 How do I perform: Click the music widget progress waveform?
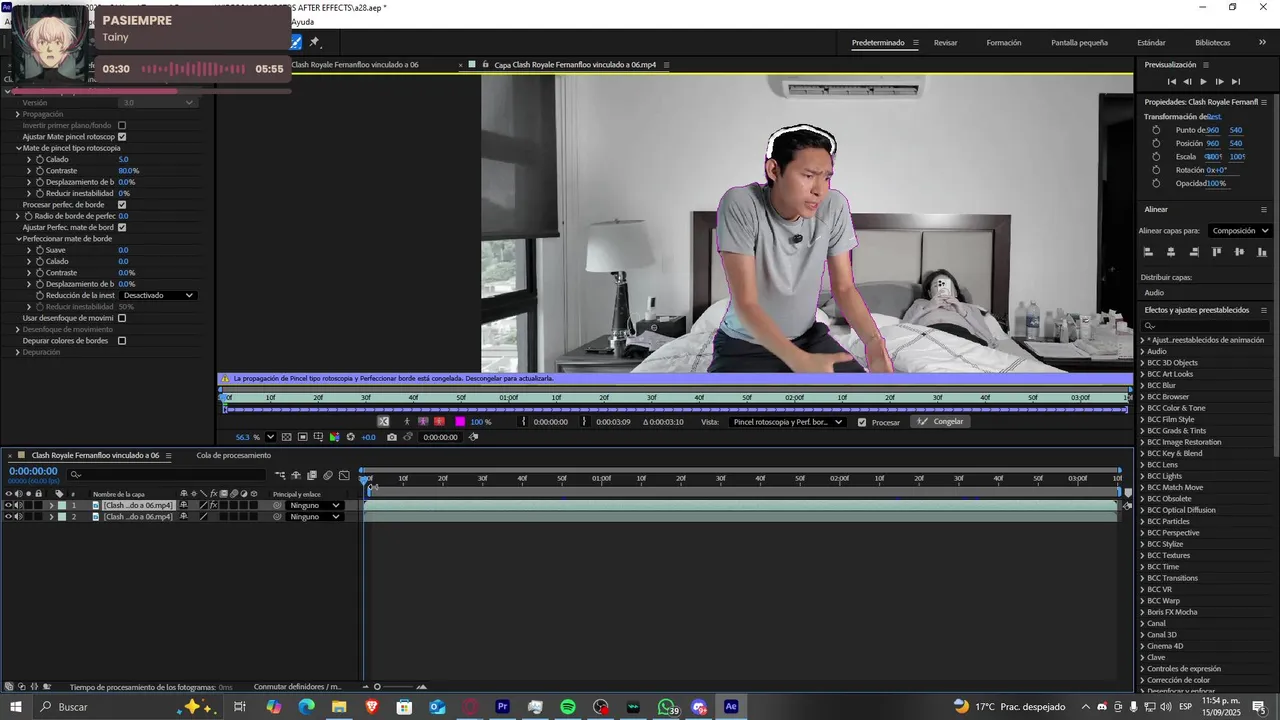pyautogui.click(x=193, y=69)
